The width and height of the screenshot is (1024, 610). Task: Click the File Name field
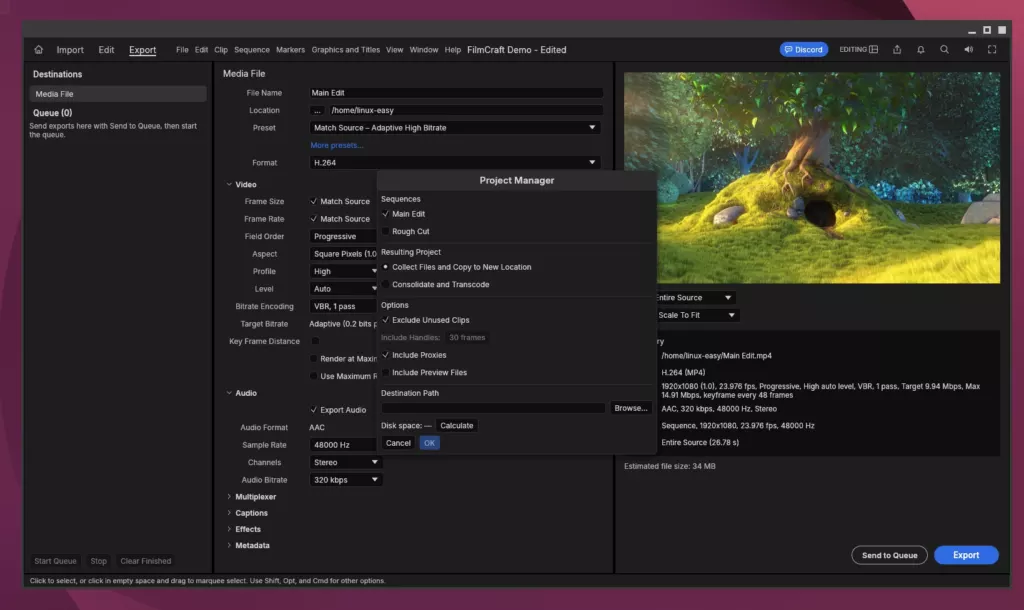point(455,93)
